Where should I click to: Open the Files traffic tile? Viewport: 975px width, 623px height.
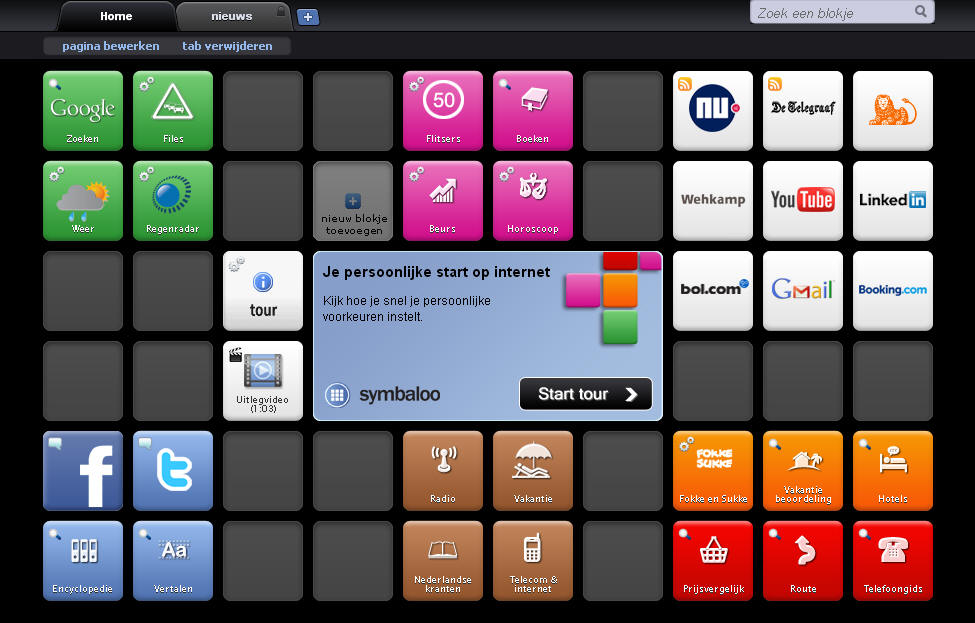click(x=173, y=111)
